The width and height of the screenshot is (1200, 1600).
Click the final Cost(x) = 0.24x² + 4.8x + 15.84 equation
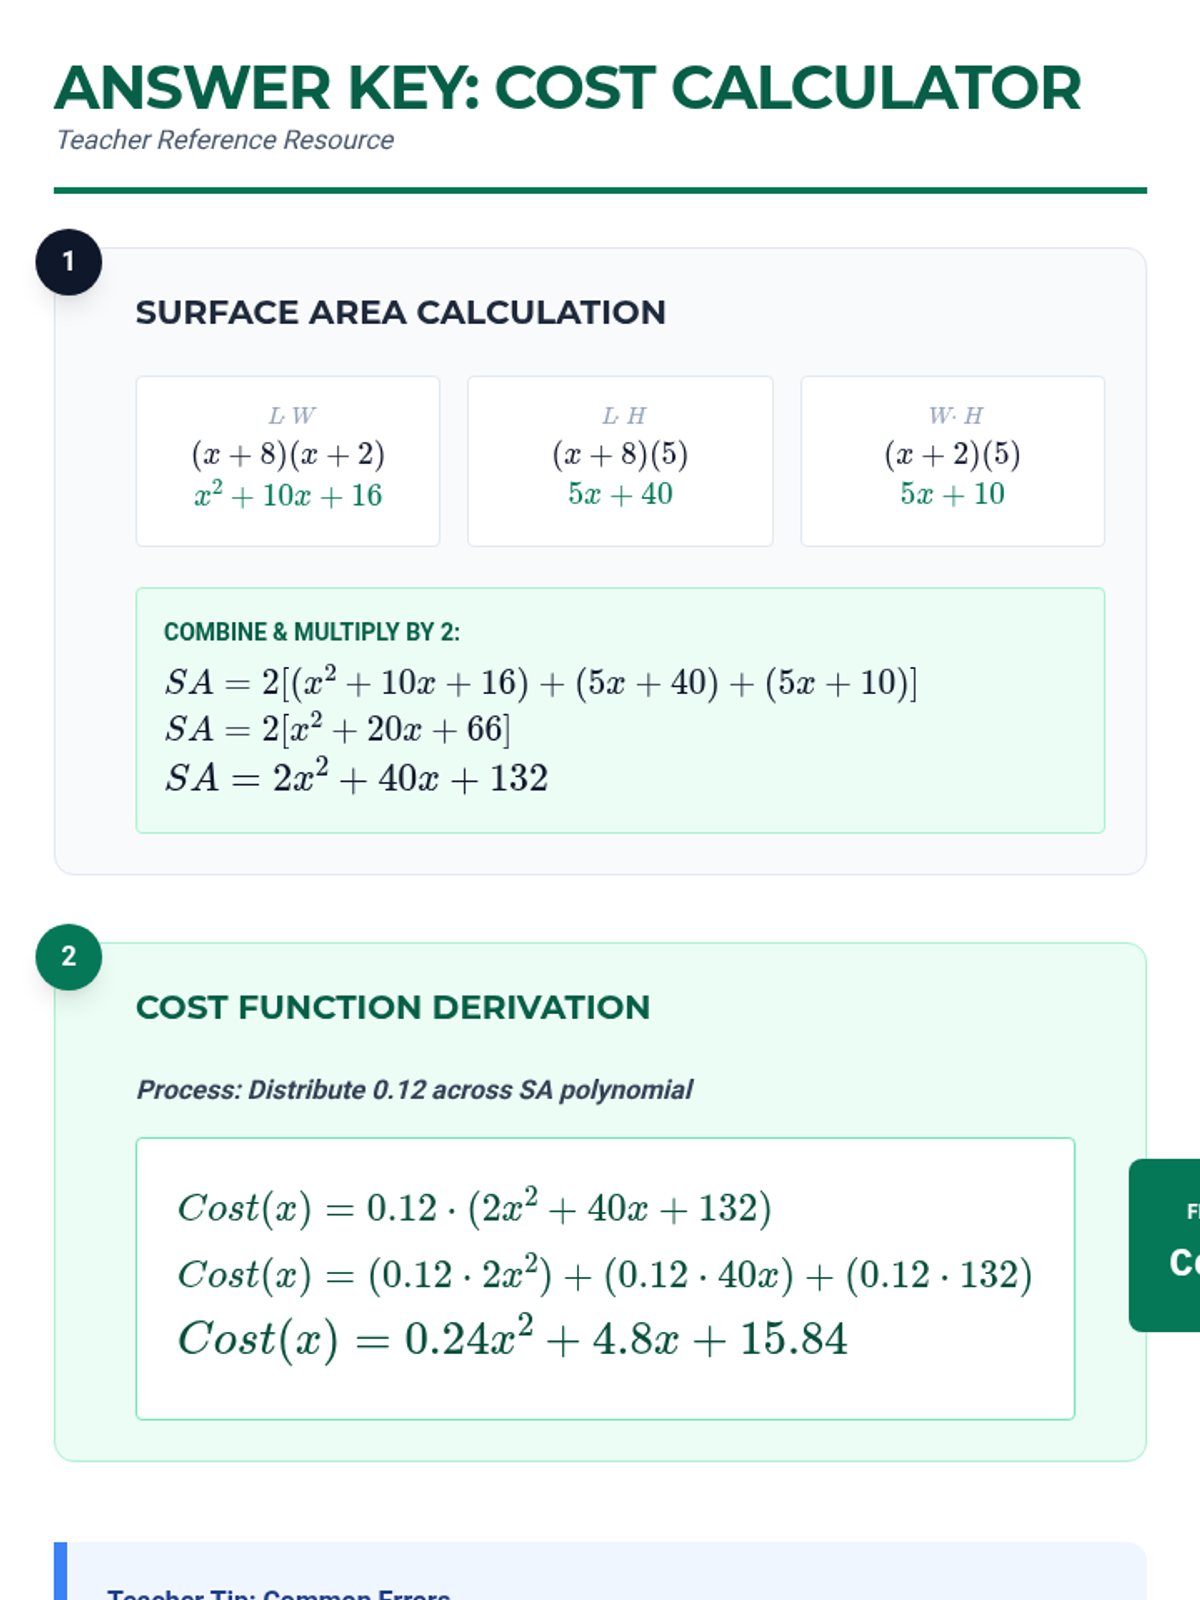(512, 1339)
